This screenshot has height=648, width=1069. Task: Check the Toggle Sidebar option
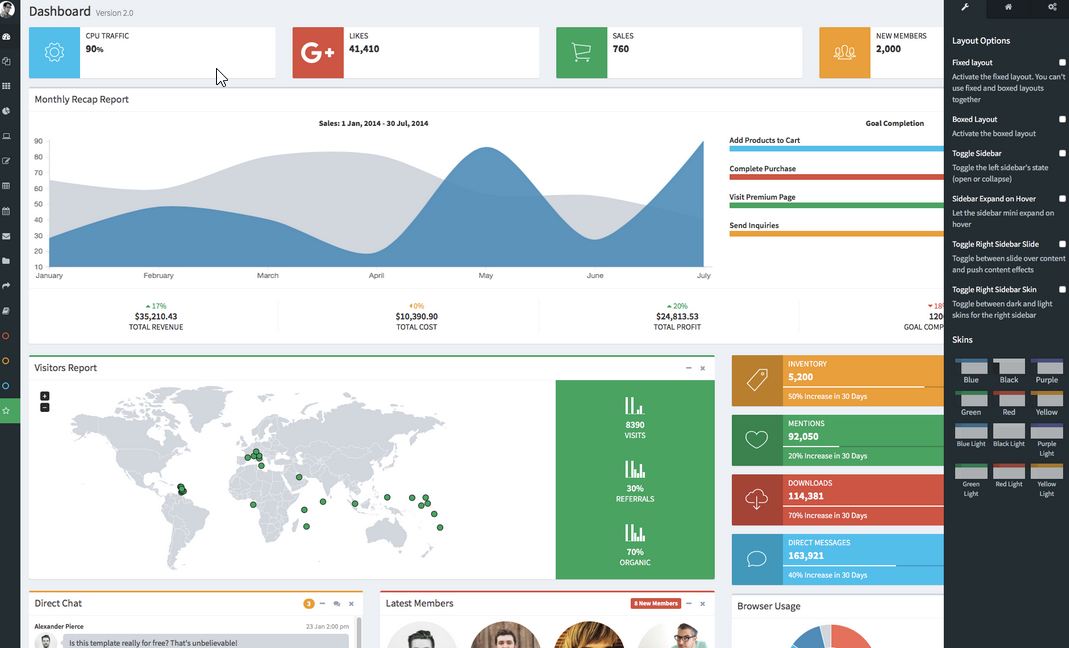(1062, 153)
